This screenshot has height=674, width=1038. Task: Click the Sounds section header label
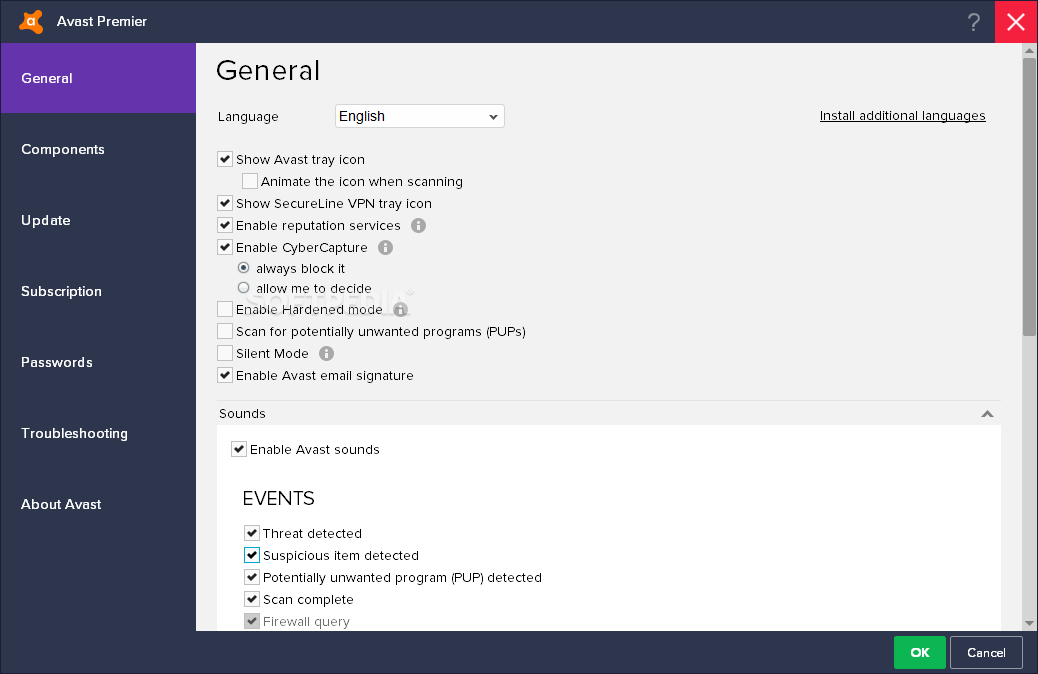[242, 414]
